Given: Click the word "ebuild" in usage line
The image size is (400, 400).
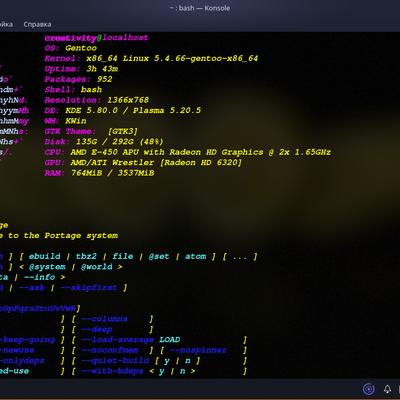Looking at the screenshot, I should coord(44,256).
